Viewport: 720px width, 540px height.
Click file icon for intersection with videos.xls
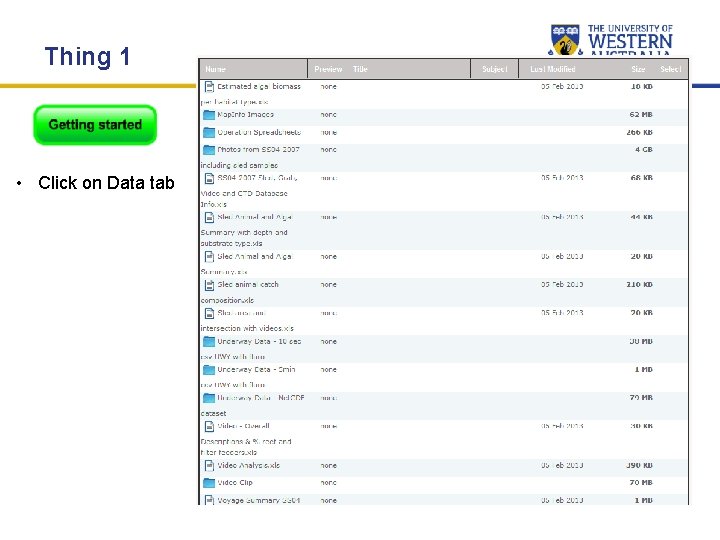(x=209, y=313)
